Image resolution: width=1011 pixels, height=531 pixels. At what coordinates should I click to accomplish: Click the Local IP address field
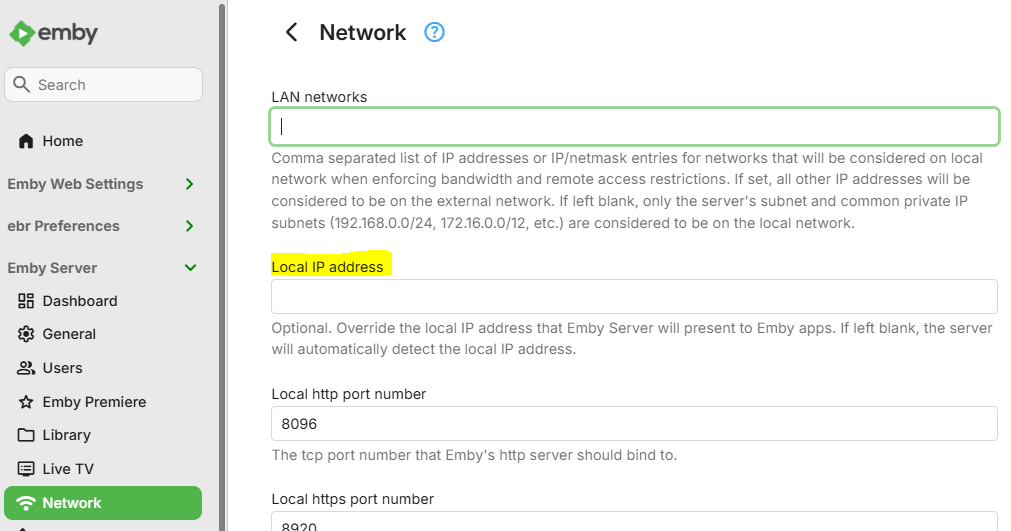click(x=634, y=297)
